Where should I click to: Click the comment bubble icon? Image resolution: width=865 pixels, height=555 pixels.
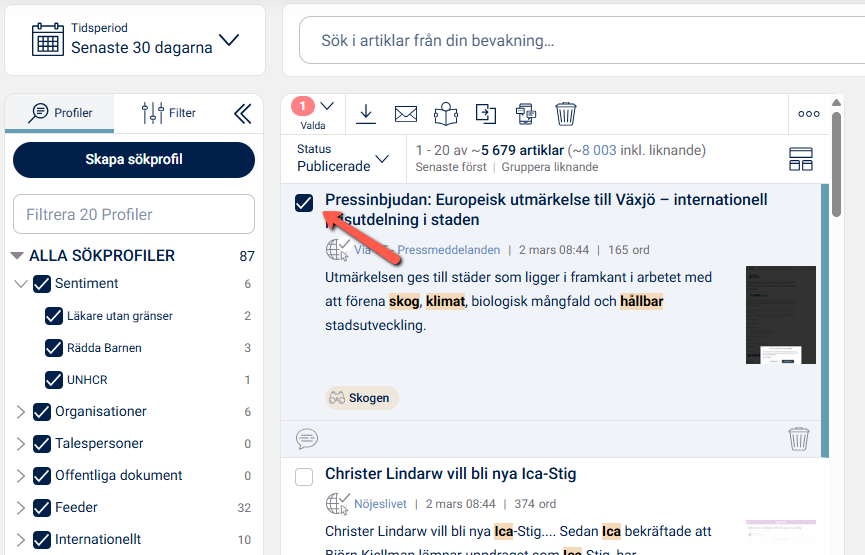(307, 439)
